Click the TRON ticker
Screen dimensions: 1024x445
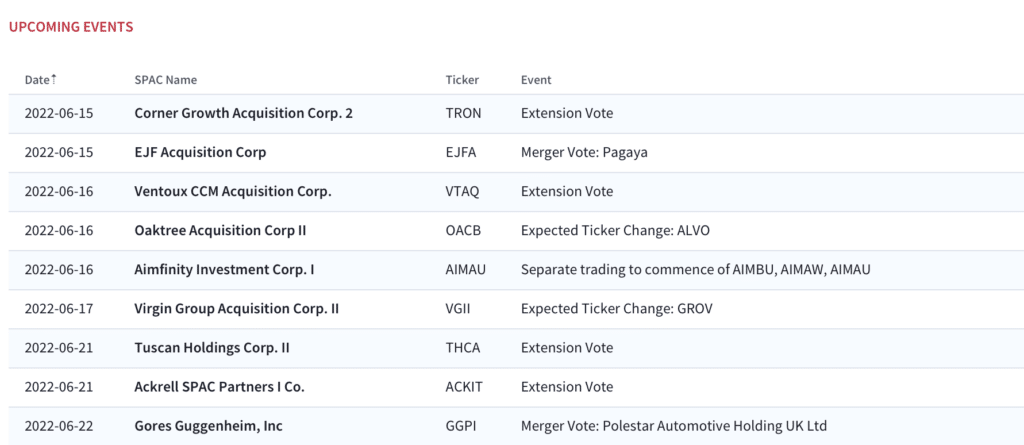(x=463, y=113)
